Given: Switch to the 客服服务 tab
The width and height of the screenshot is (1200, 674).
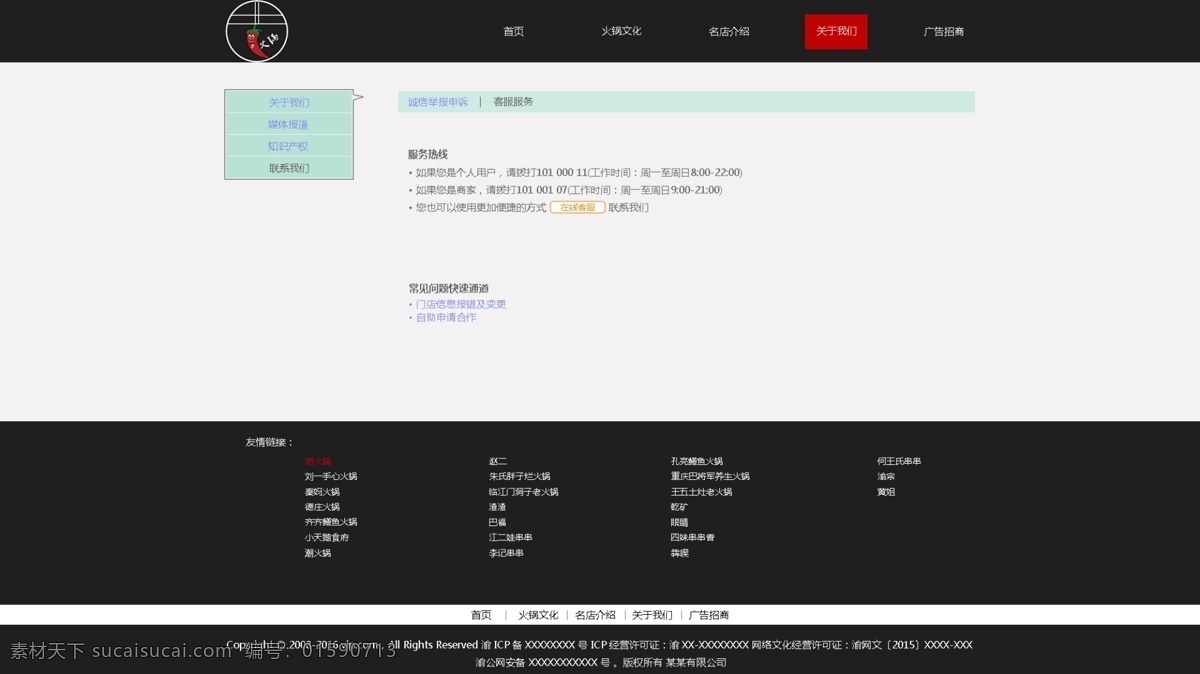Looking at the screenshot, I should (514, 102).
